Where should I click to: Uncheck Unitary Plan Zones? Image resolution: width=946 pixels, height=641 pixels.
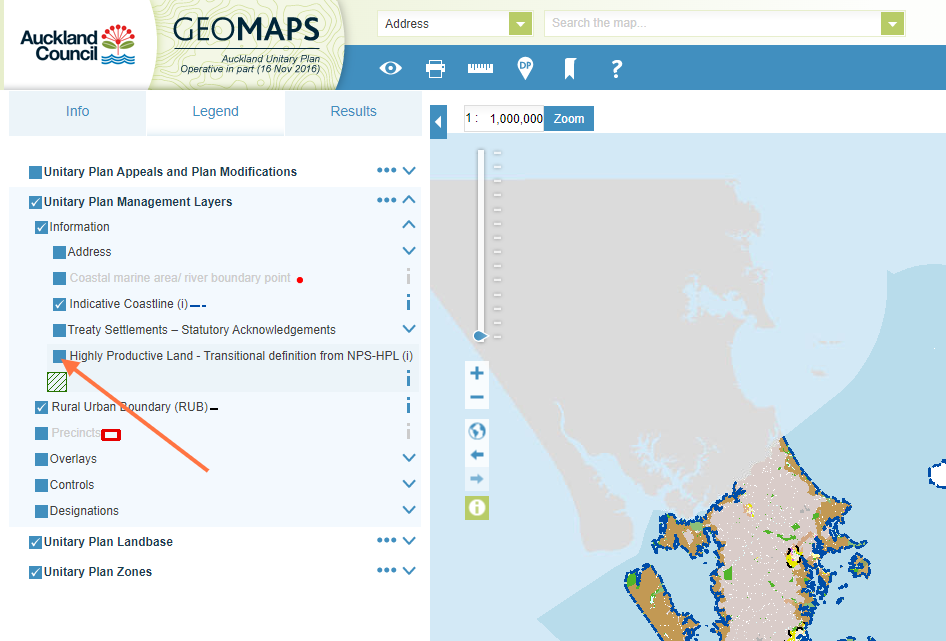point(35,572)
